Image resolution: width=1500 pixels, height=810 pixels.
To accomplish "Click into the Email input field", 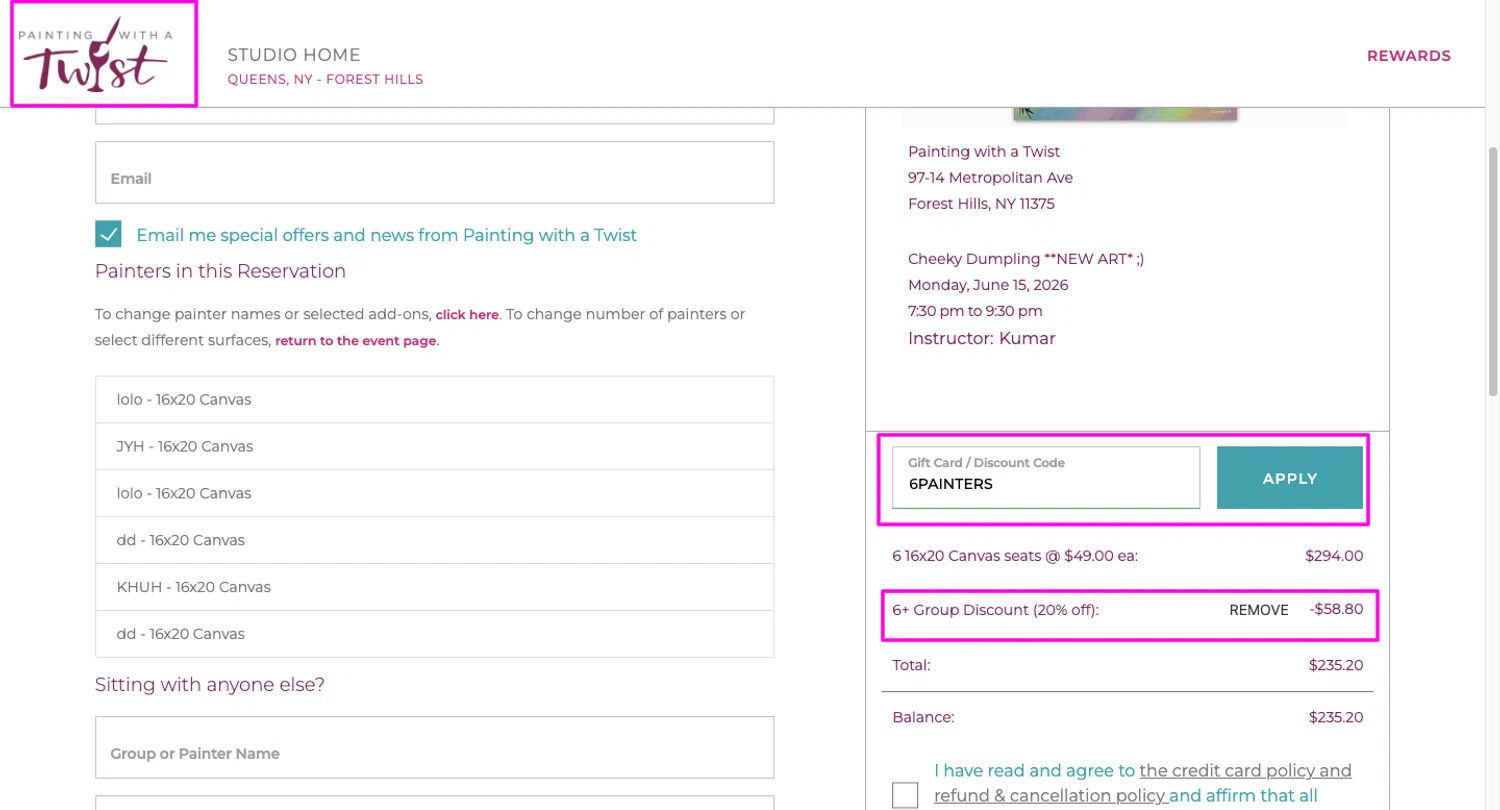I will (x=435, y=172).
